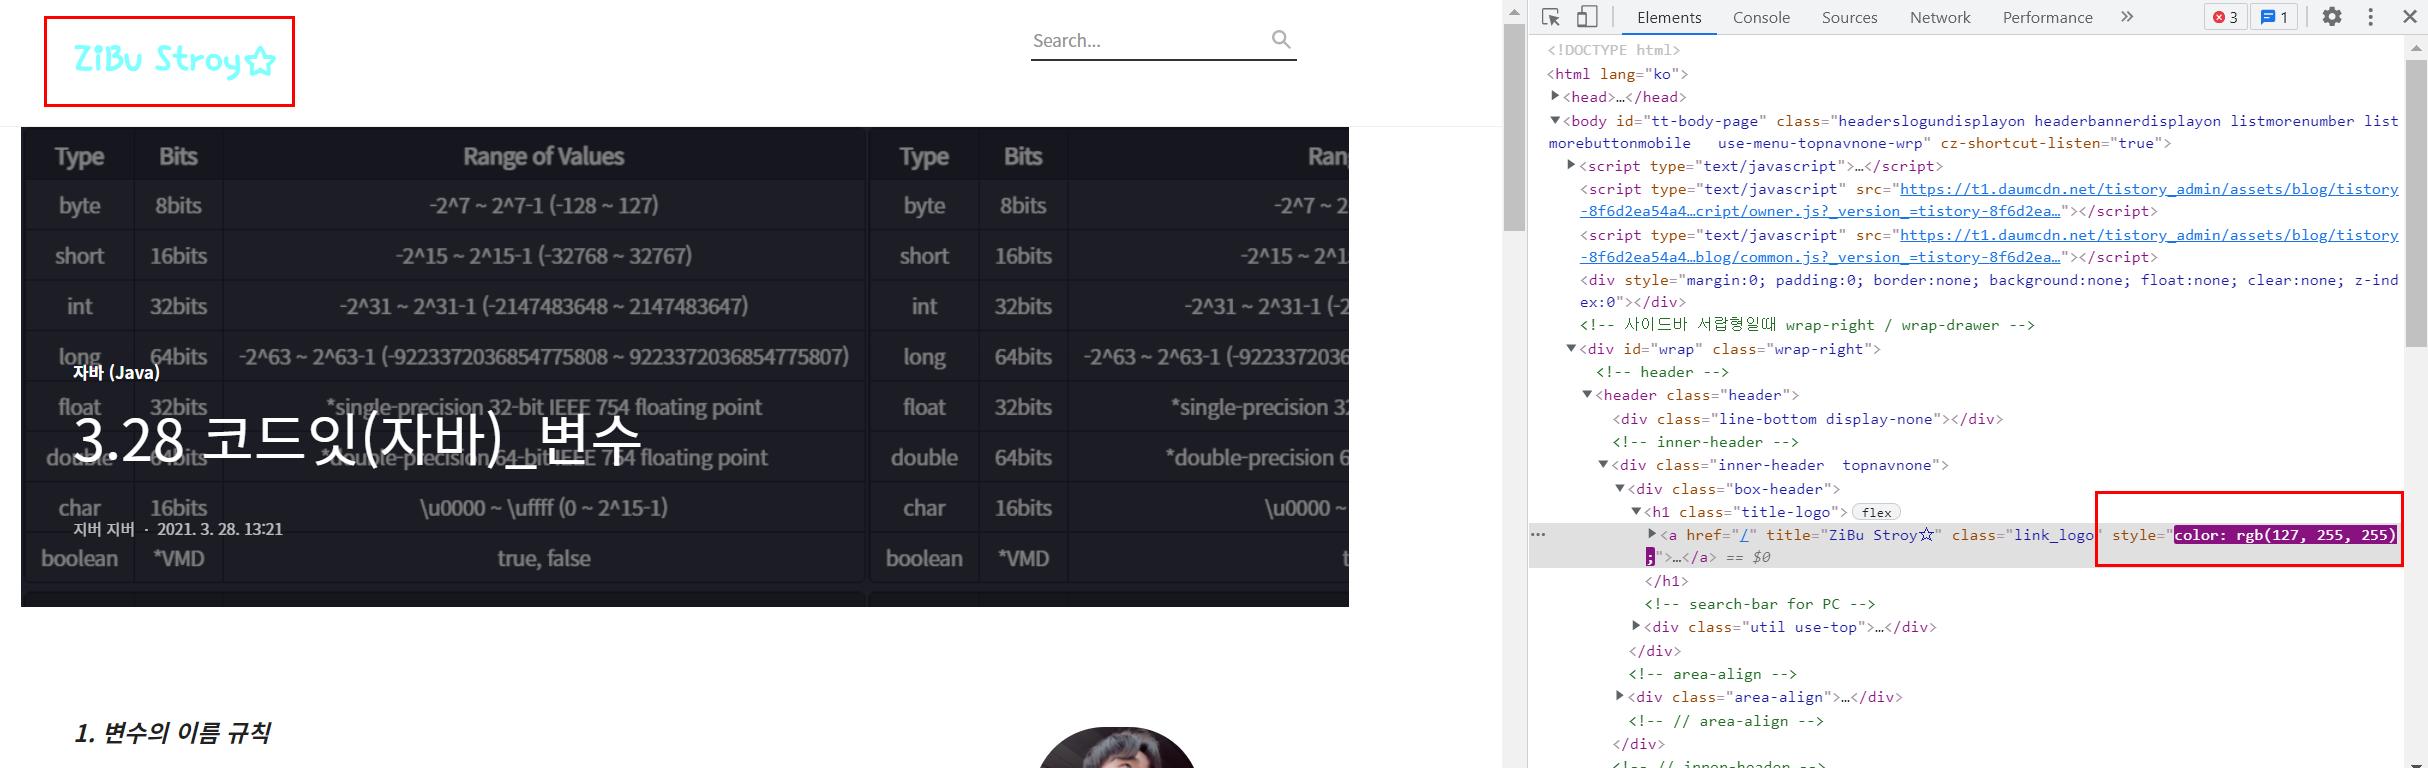
Task: Collapse the body tt-body-page node
Action: [1555, 120]
